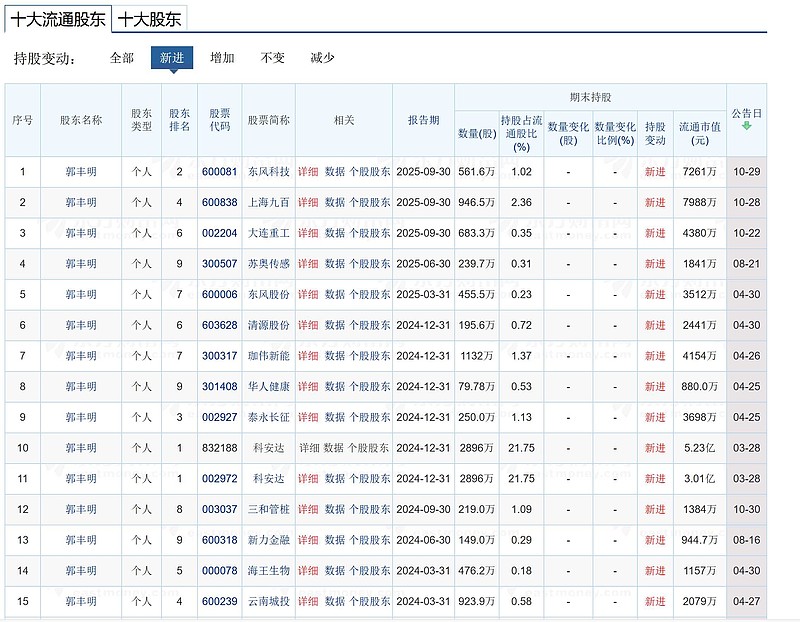Click 新进 status in 东风科技 row
Viewport: 800px width, 622px height.
point(655,172)
